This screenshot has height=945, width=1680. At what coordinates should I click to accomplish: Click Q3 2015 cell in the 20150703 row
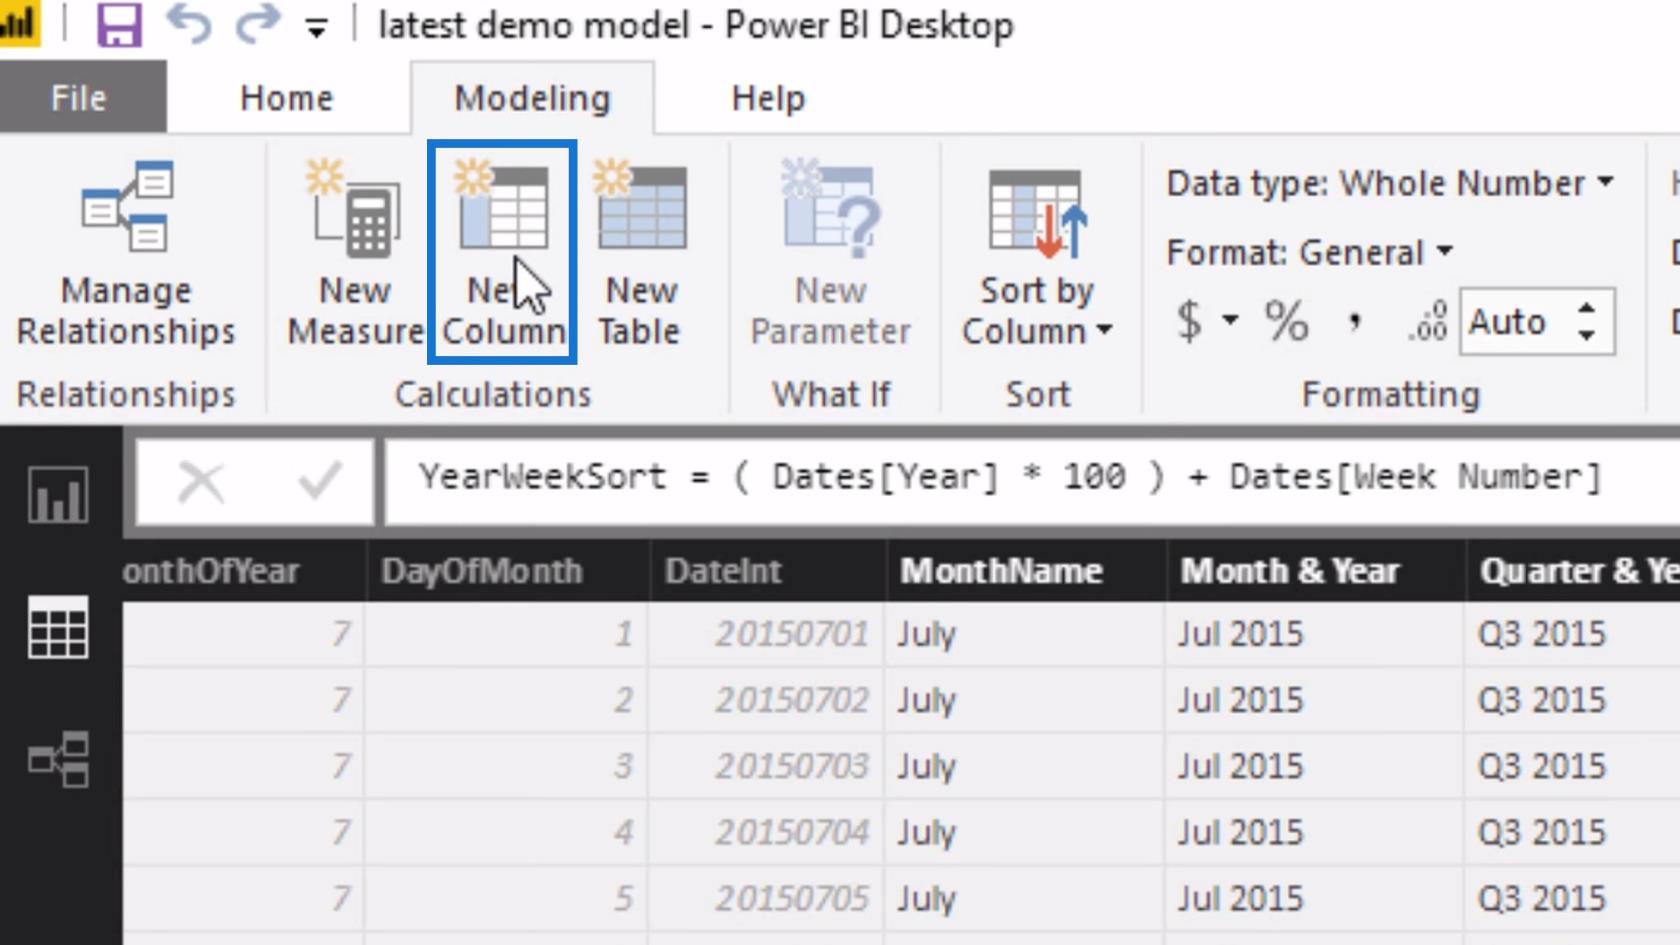(x=1573, y=766)
